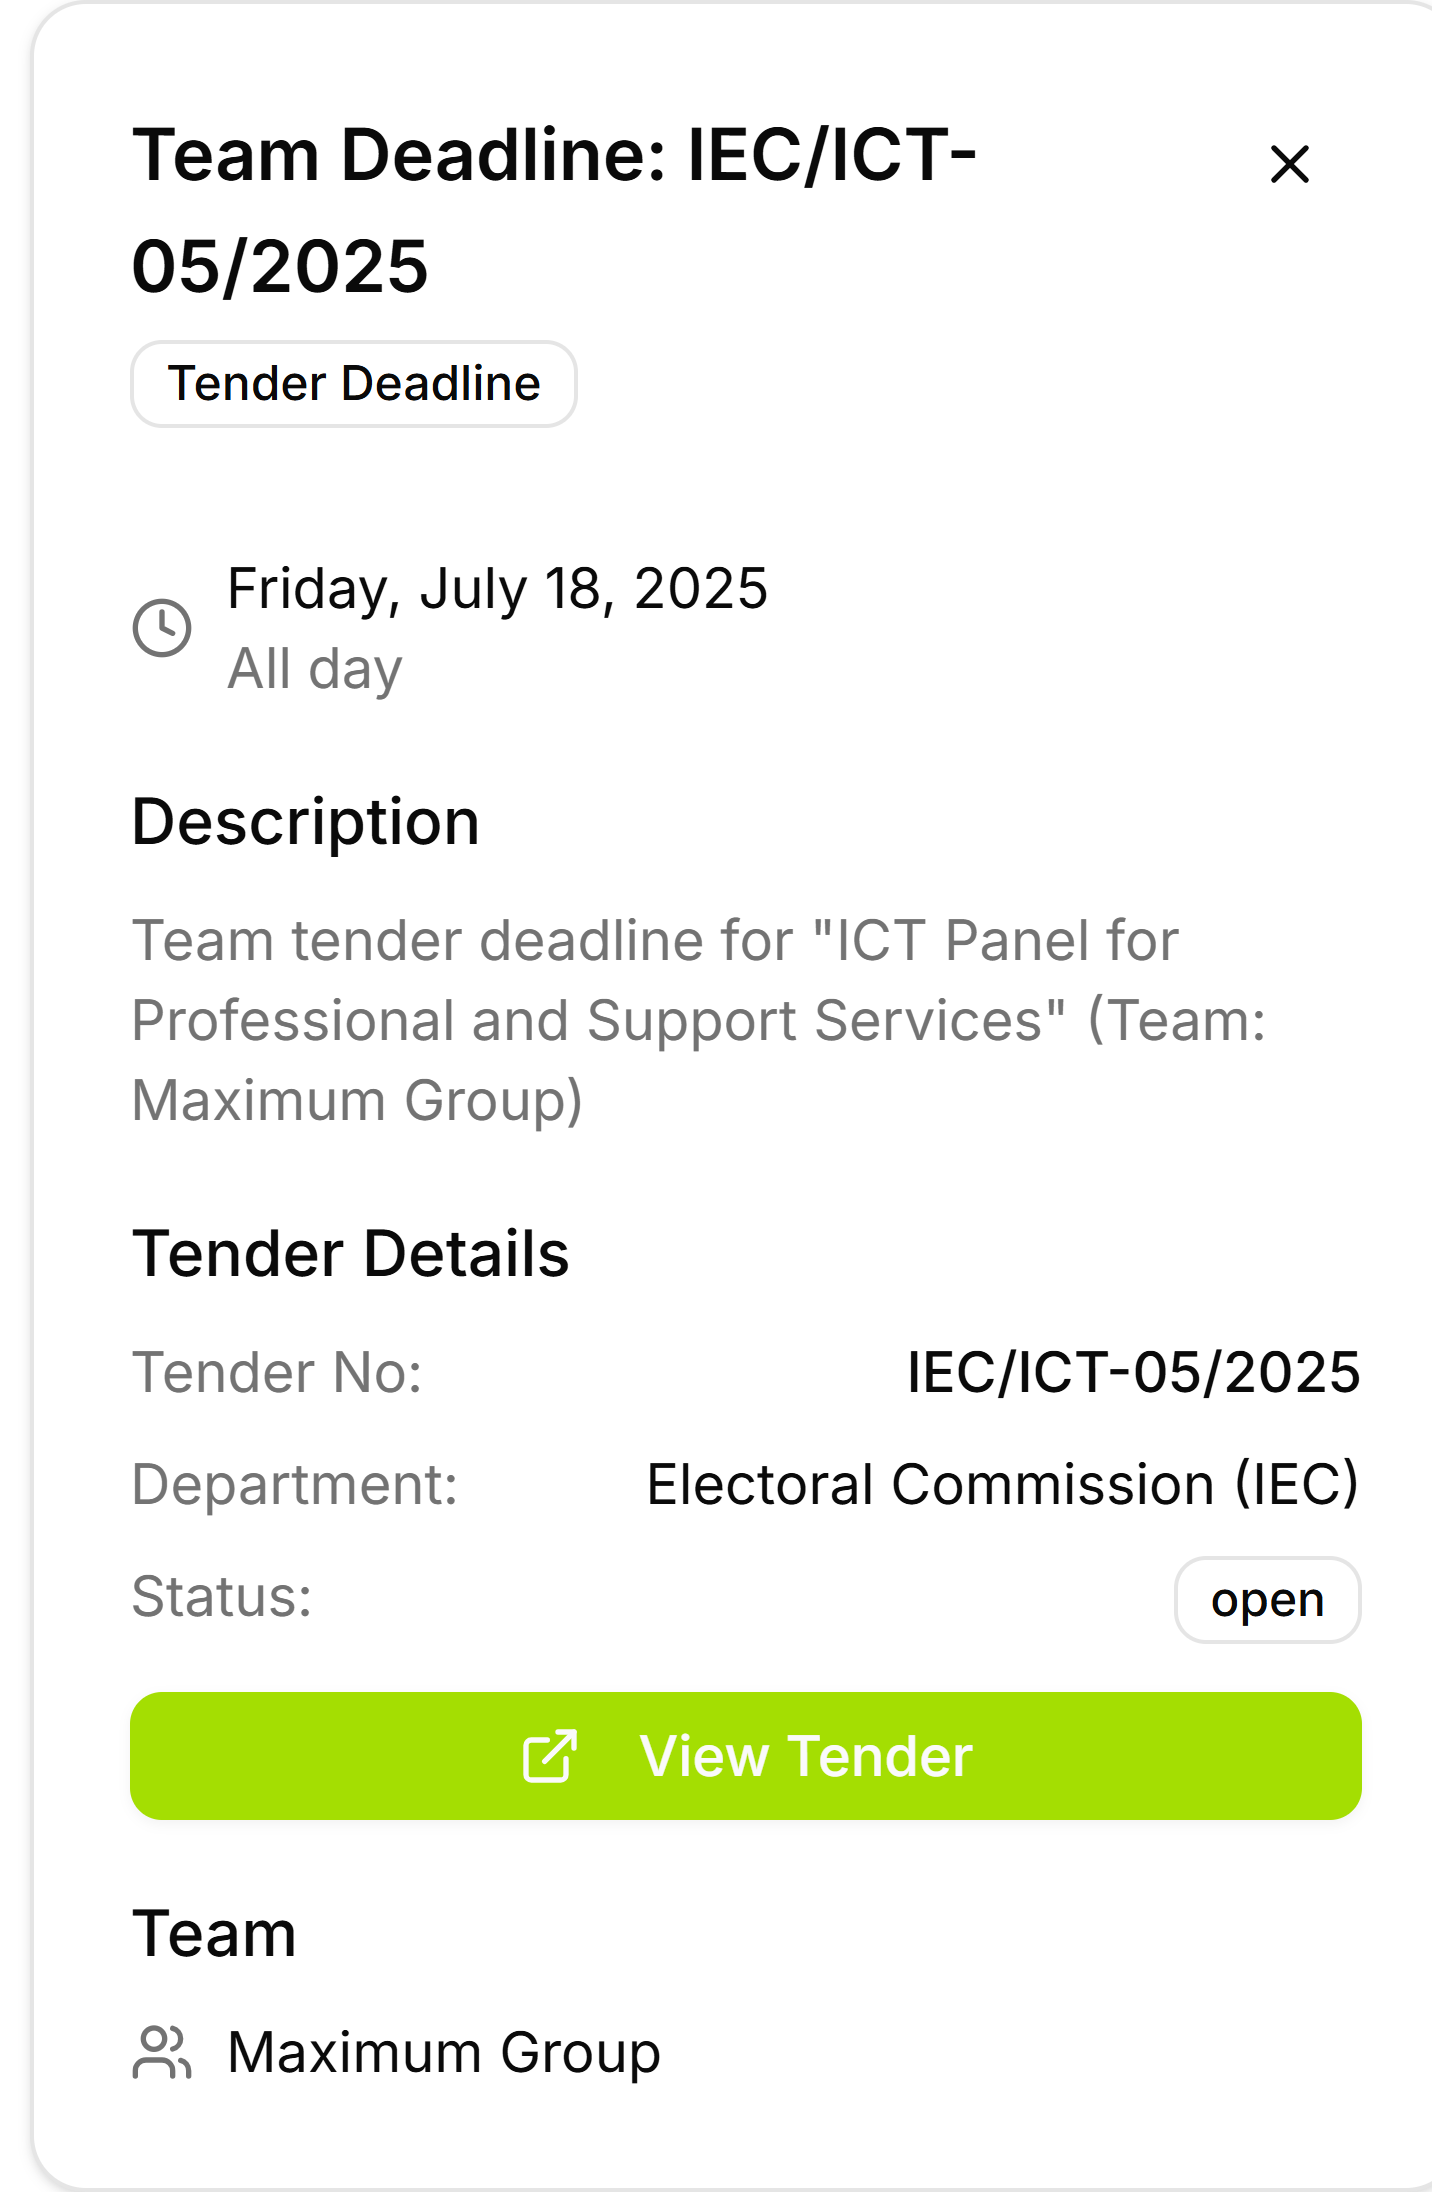Viewport: 1432px width, 2192px height.
Task: Click the clock icon beside the date
Action: [162, 628]
